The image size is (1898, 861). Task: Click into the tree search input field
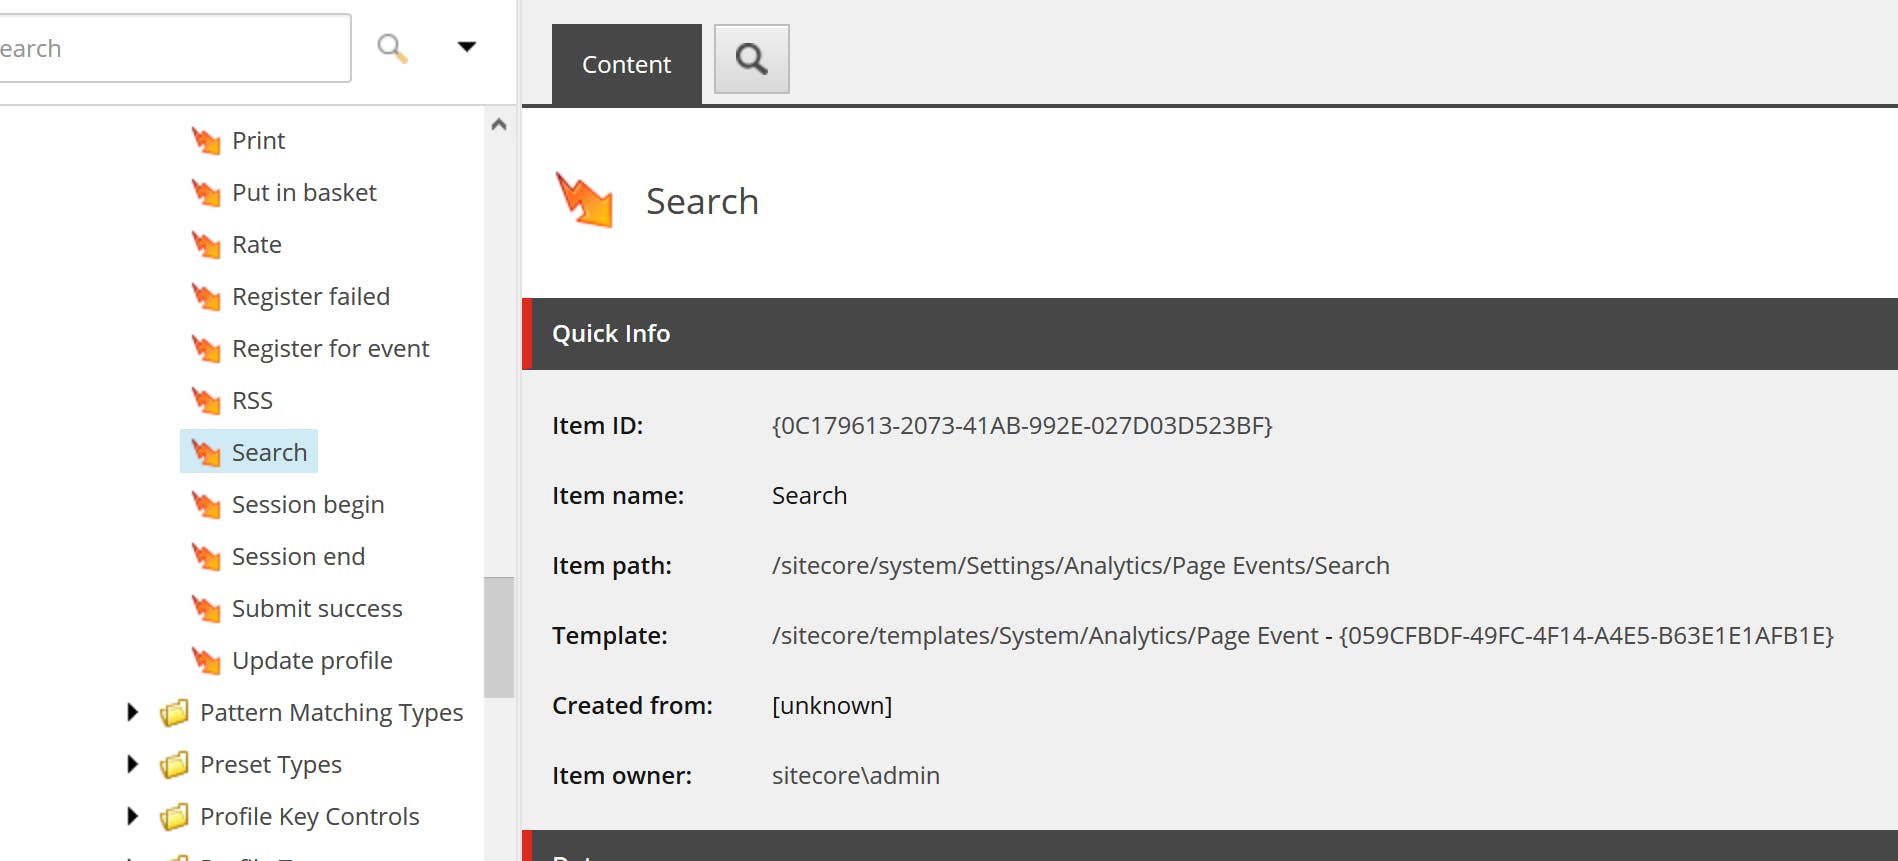tap(174, 48)
